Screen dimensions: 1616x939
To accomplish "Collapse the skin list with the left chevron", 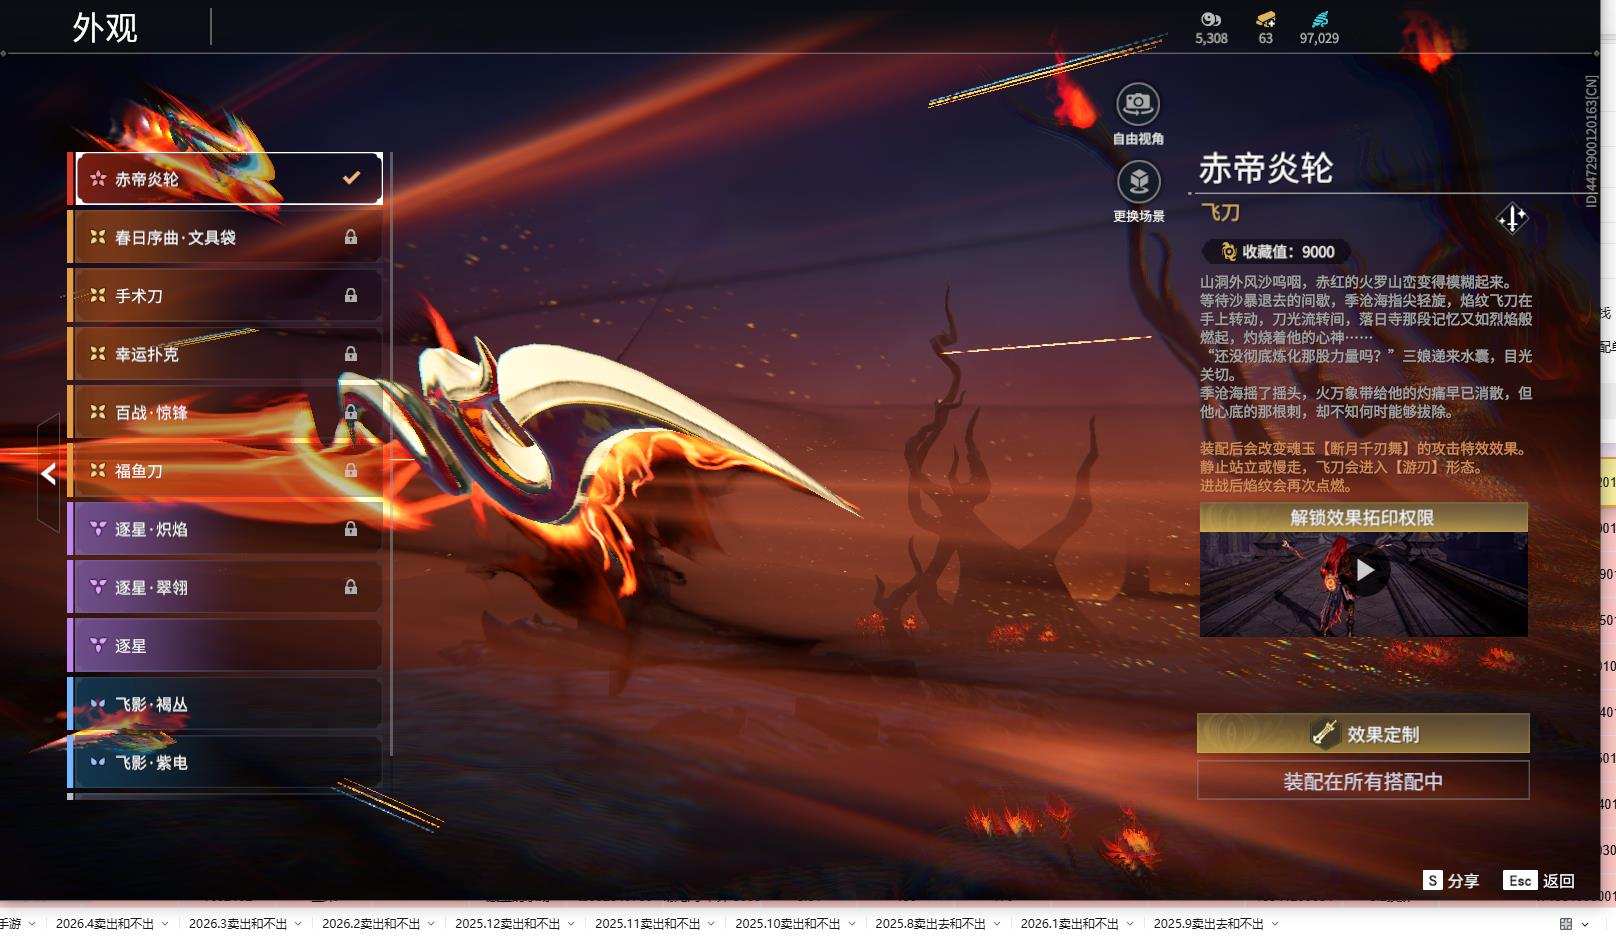I will click(47, 475).
